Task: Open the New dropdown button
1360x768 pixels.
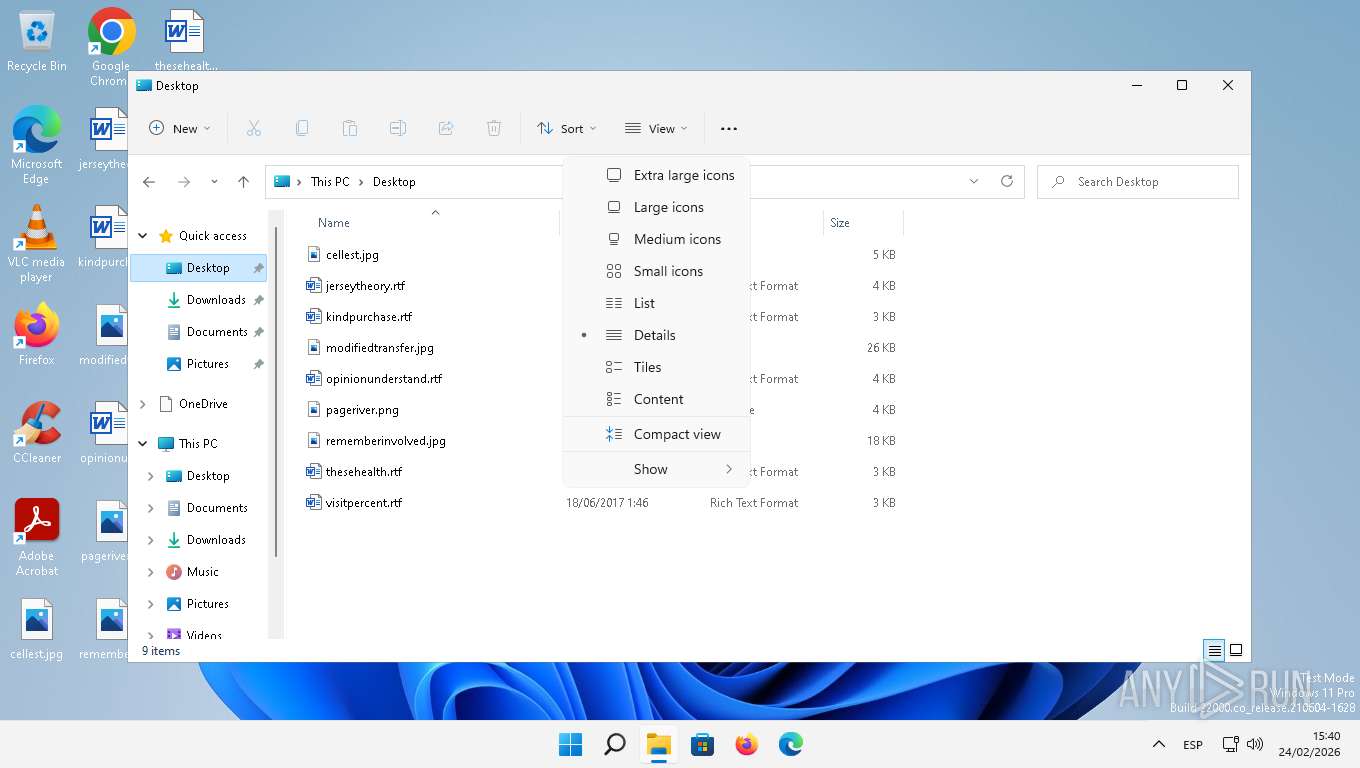Action: [180, 128]
